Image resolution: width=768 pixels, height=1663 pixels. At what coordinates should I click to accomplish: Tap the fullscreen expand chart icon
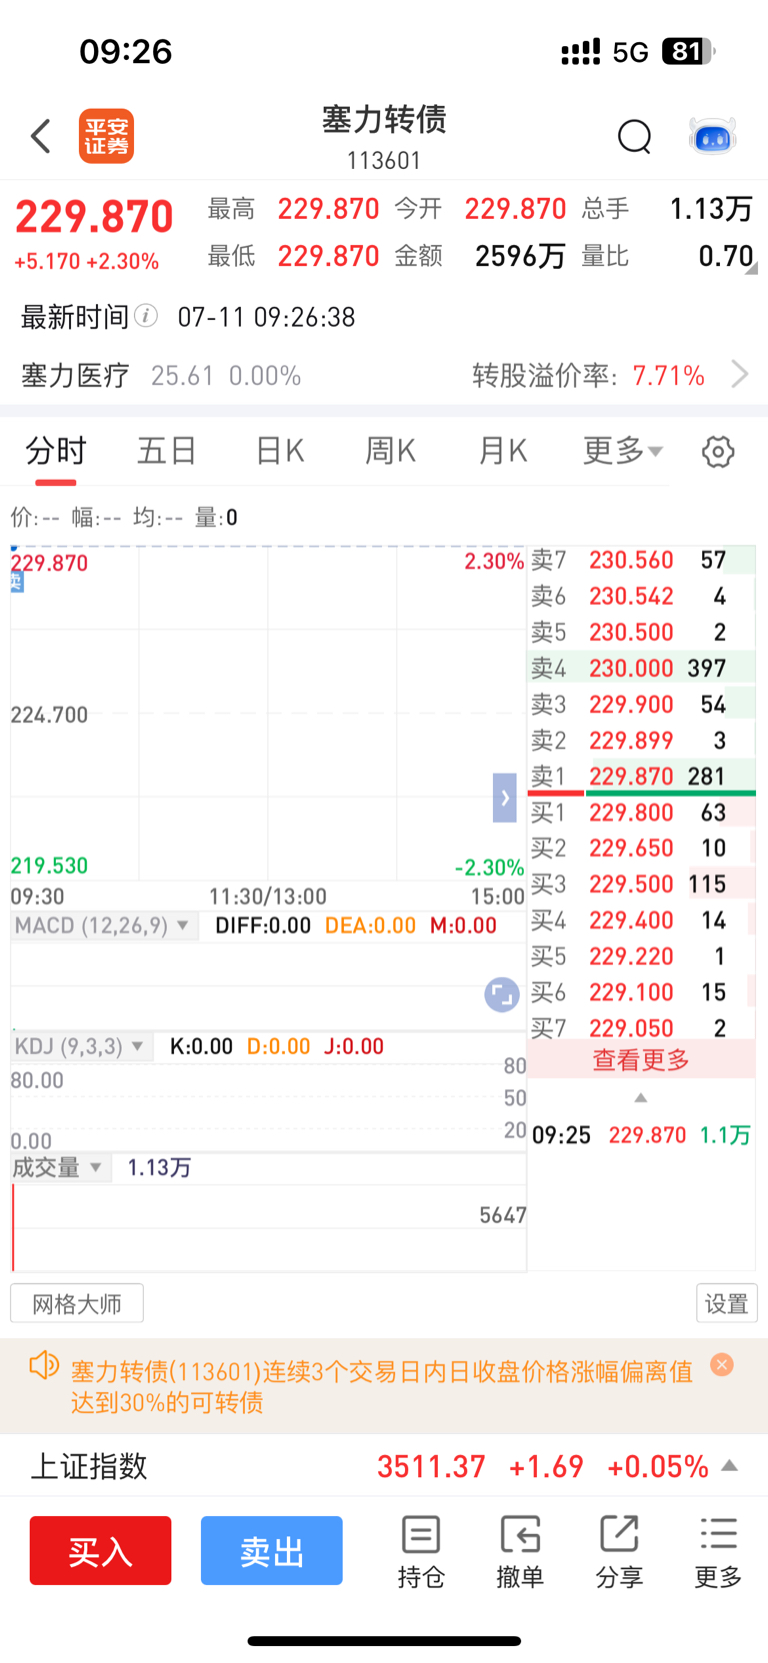pyautogui.click(x=502, y=994)
